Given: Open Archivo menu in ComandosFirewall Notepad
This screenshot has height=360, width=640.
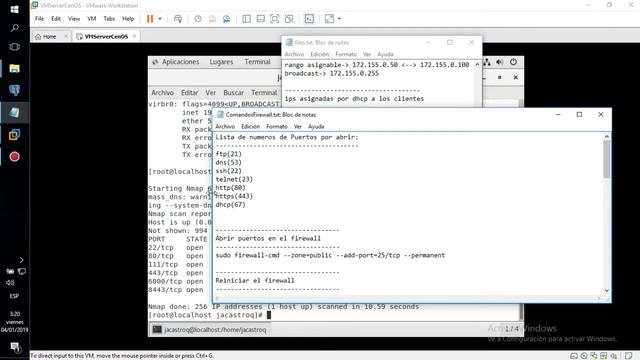Looking at the screenshot, I should point(225,127).
